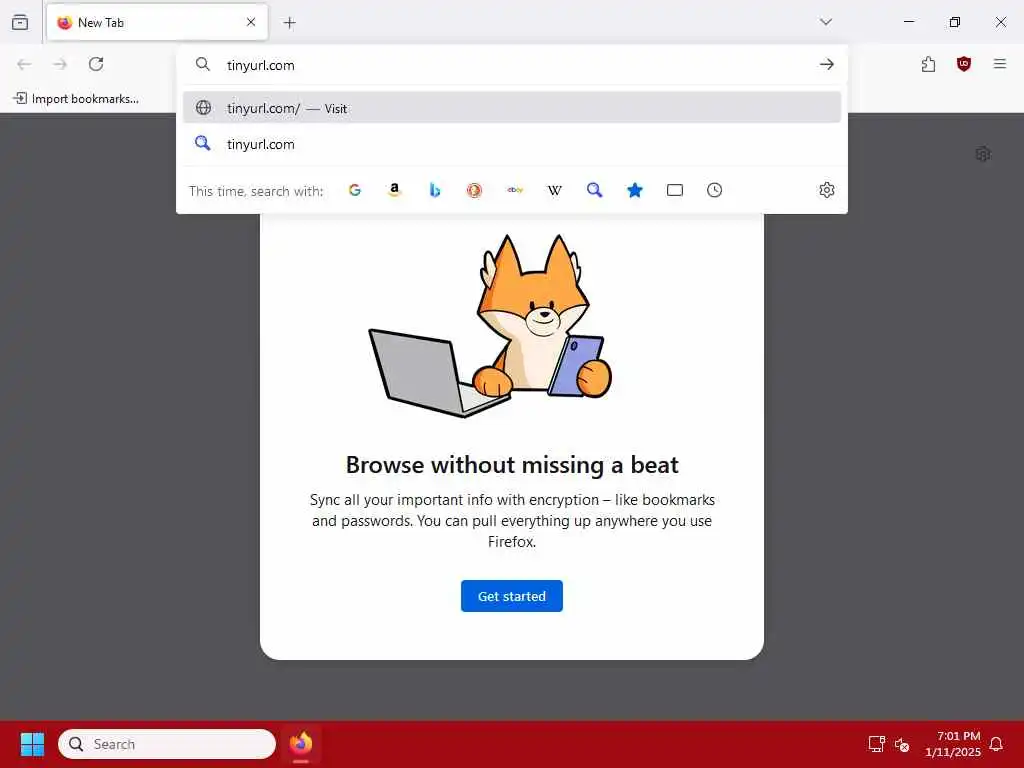The height and width of the screenshot is (768, 1024).
Task: Click Import bookmarks link
Action: [76, 99]
